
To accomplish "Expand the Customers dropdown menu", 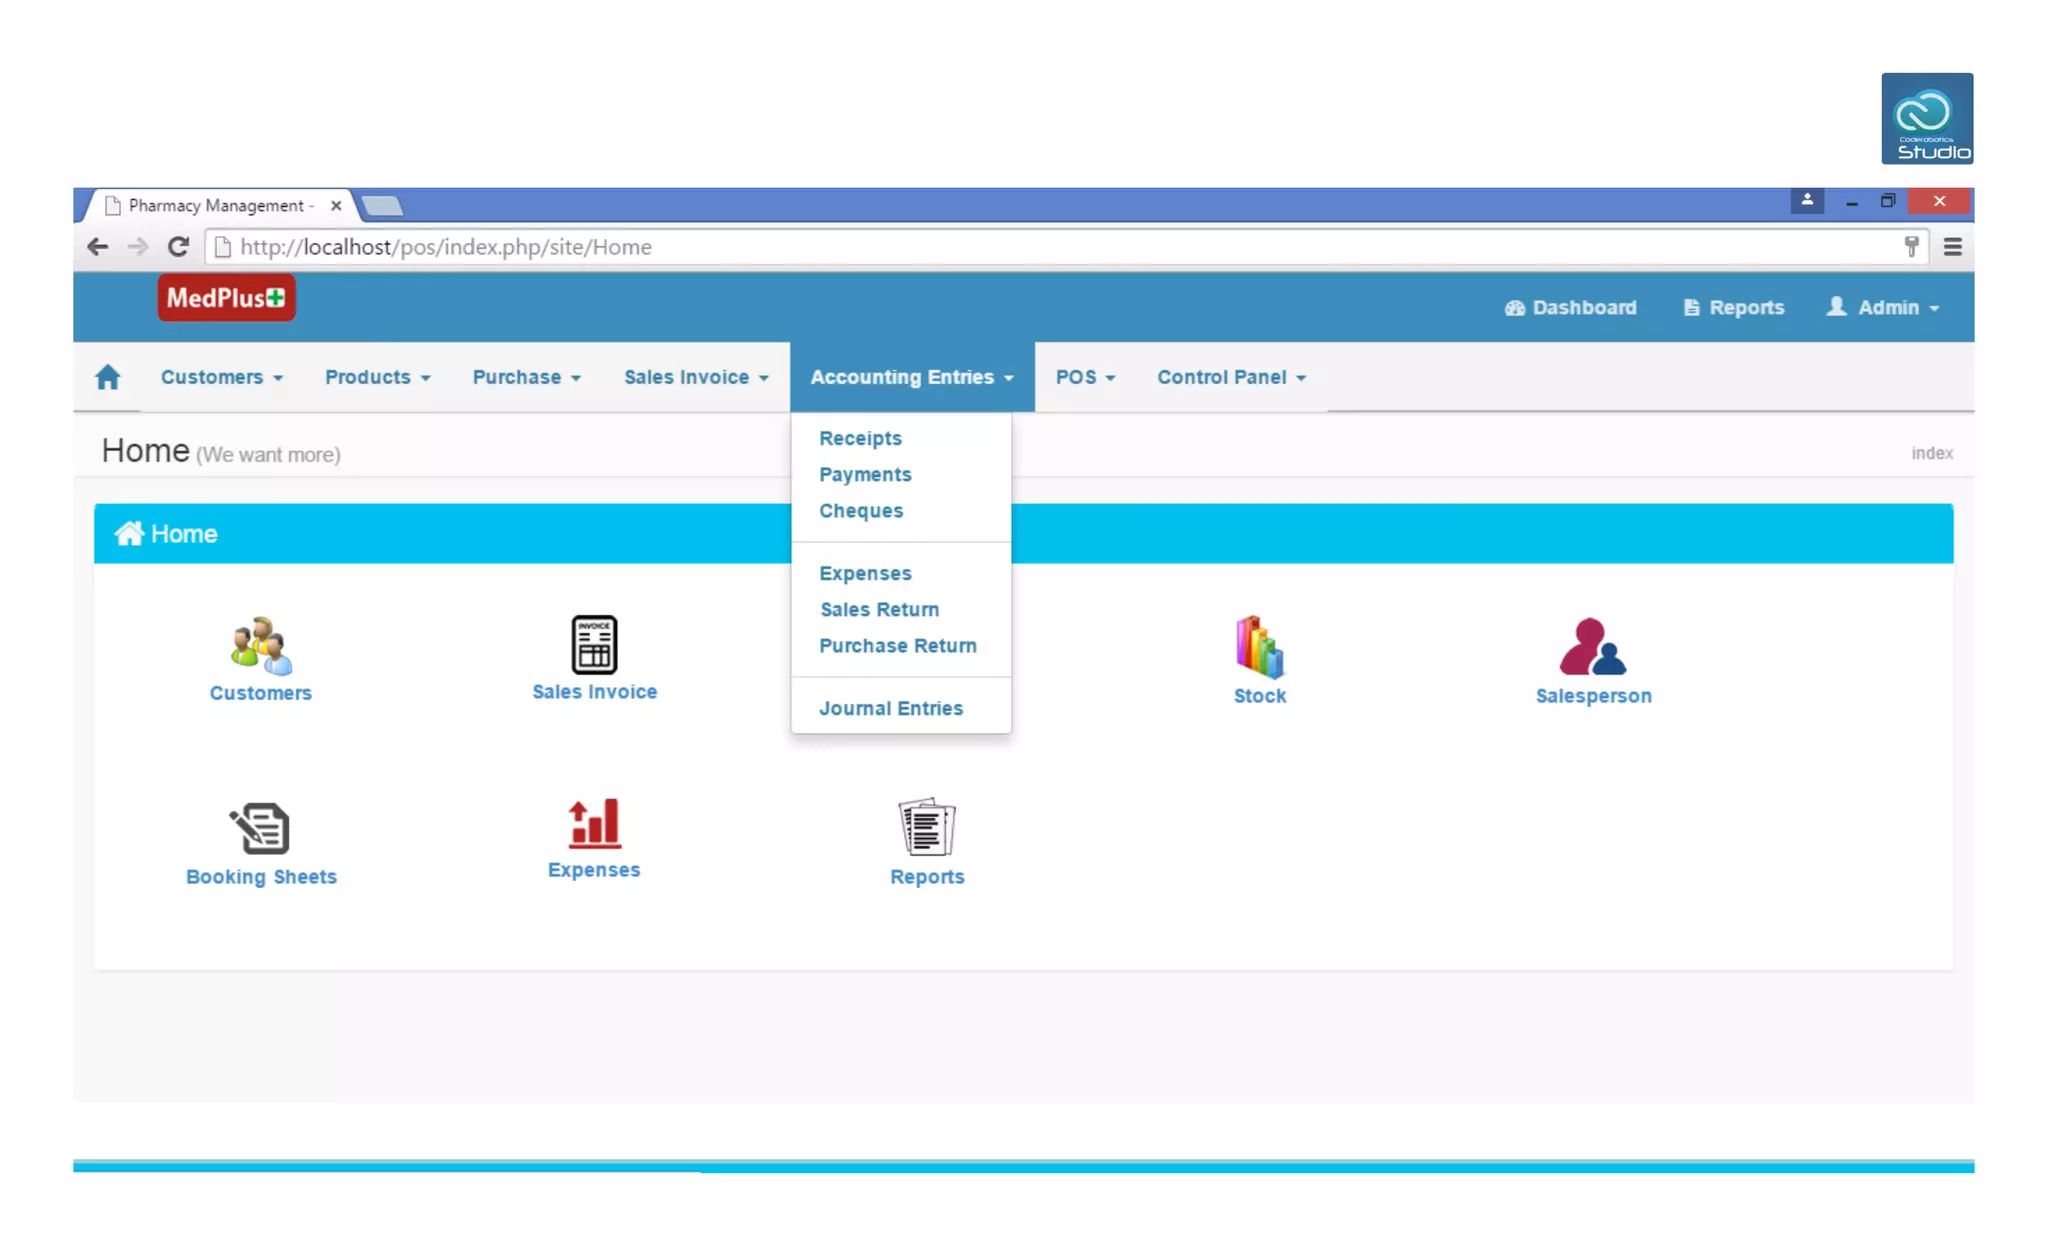I will click(x=222, y=377).
